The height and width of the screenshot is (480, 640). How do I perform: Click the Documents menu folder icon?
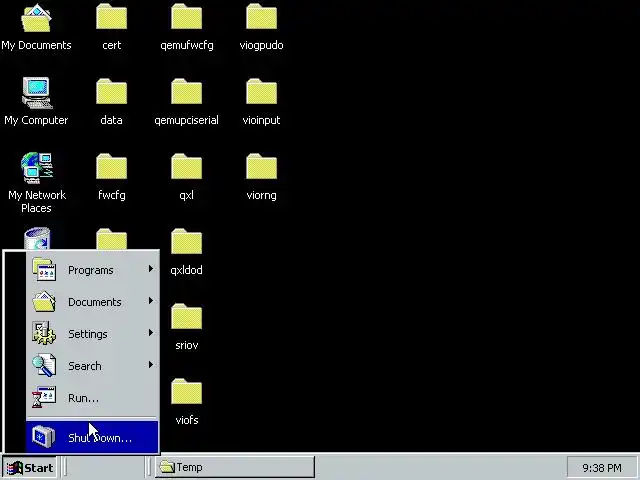pyautogui.click(x=44, y=302)
